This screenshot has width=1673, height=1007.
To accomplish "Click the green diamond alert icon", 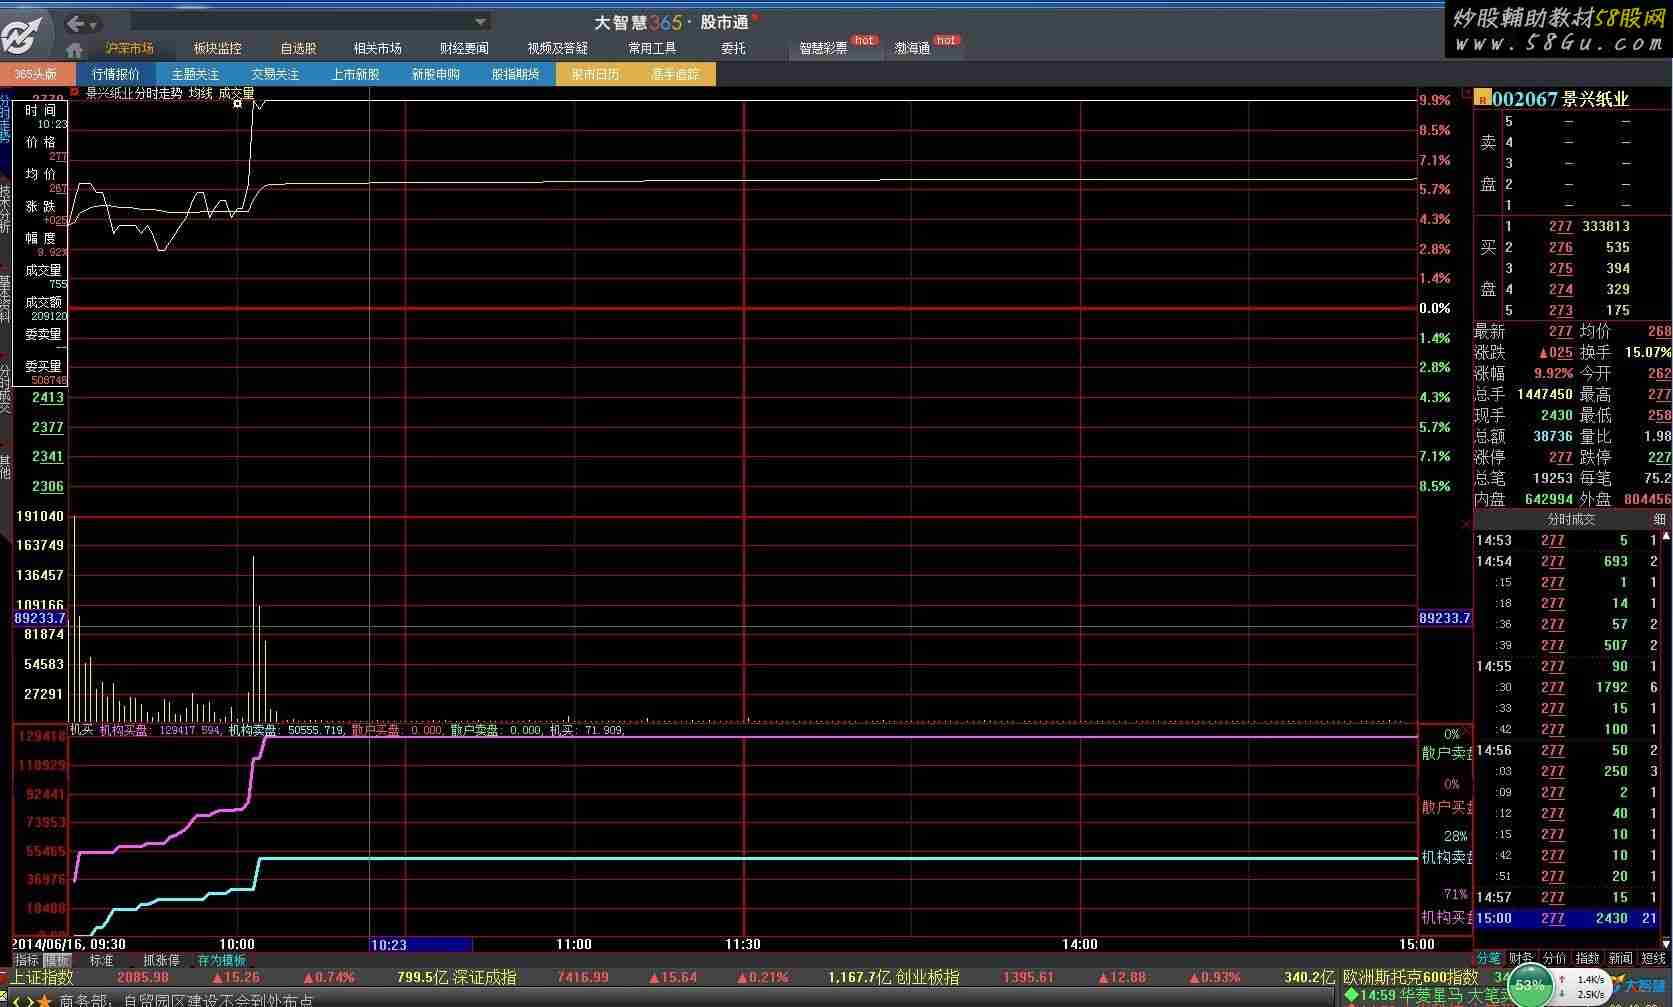I will click(x=1351, y=995).
